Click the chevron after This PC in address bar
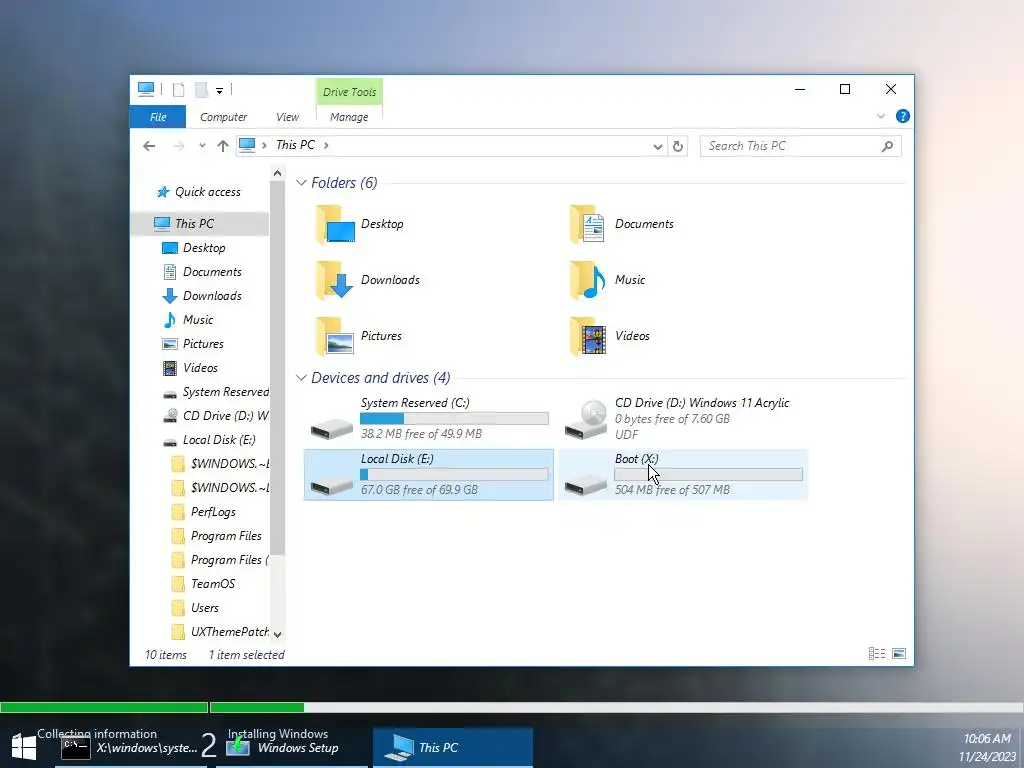Image resolution: width=1024 pixels, height=768 pixels. point(326,145)
